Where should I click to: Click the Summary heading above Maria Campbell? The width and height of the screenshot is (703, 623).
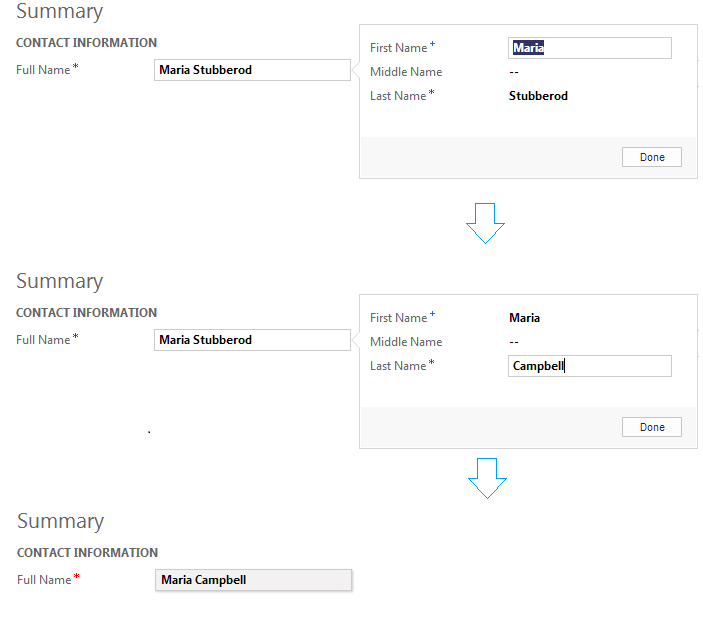pyautogui.click(x=60, y=521)
